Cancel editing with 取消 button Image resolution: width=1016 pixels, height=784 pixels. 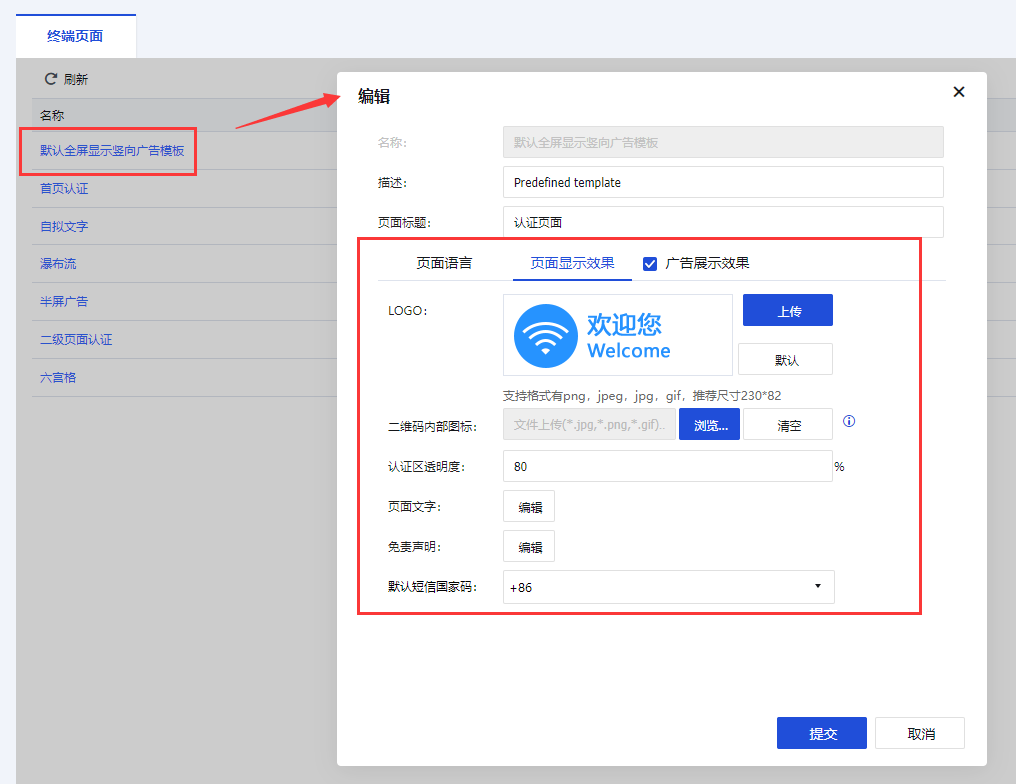coord(920,733)
